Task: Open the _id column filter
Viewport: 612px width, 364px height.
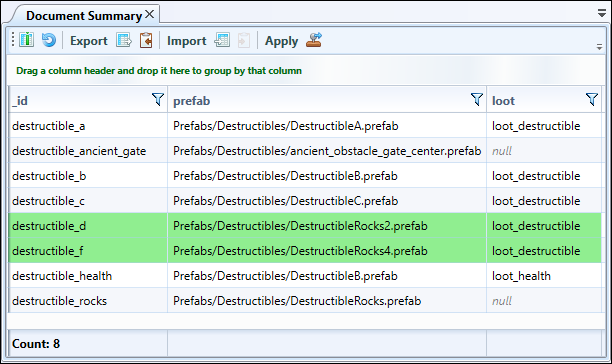Action: 158,99
